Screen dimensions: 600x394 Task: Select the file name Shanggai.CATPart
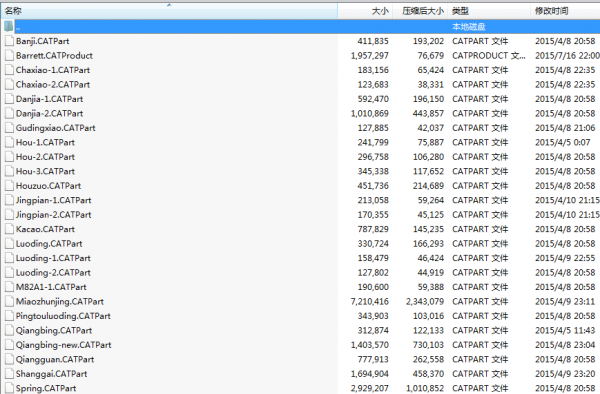[52, 374]
